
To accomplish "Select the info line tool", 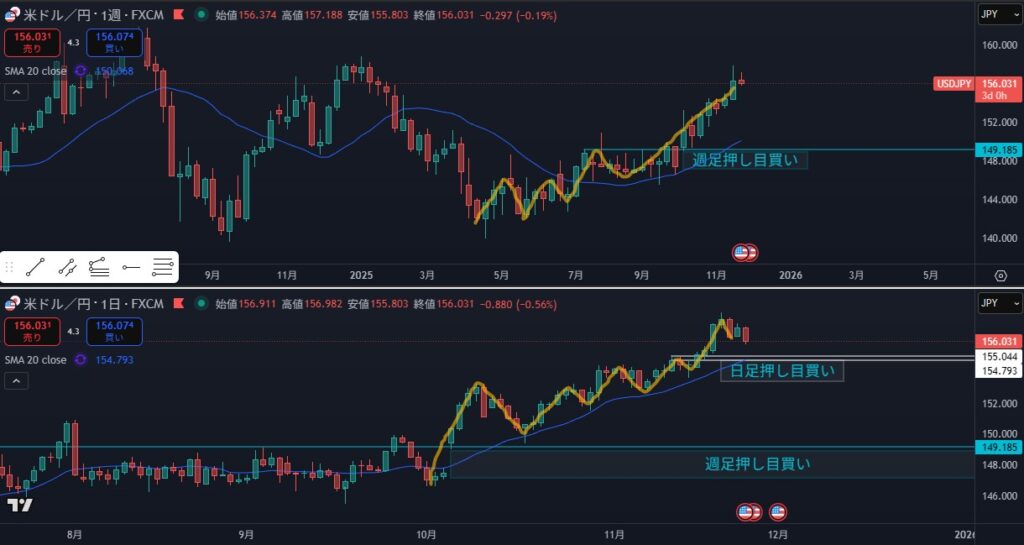I will (68, 267).
